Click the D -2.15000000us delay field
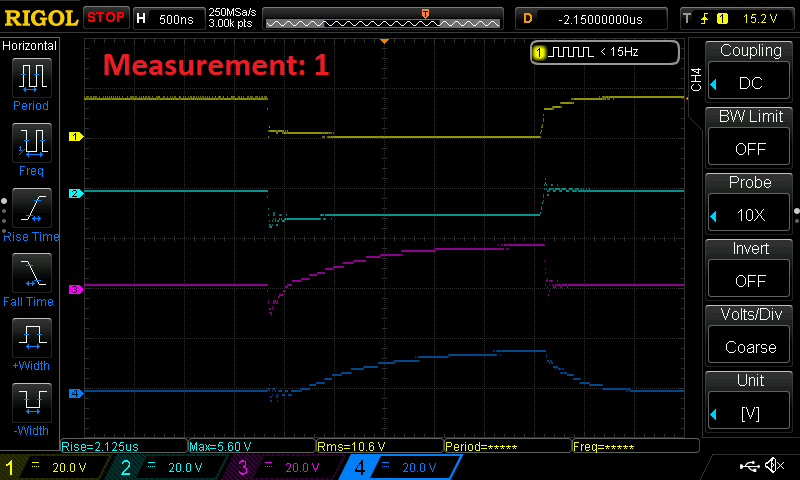The image size is (800, 480). tap(591, 19)
